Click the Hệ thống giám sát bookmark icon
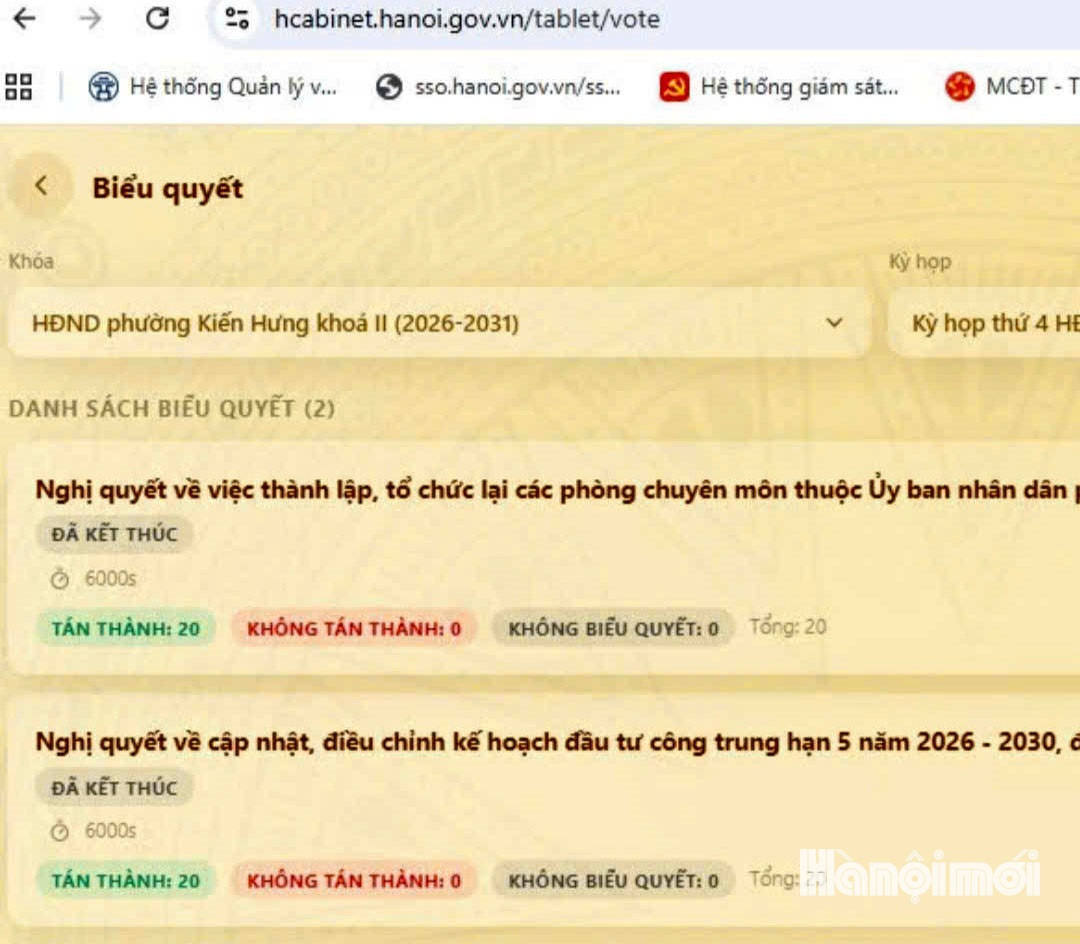Viewport: 1080px width, 944px height. coord(674,87)
